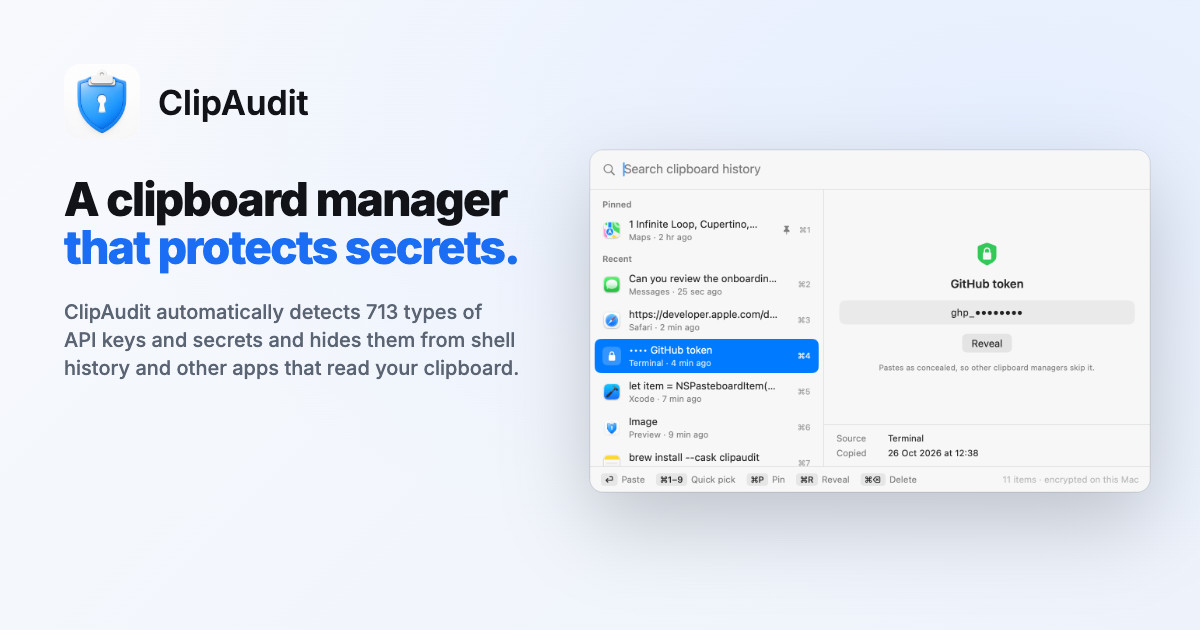Image resolution: width=1200 pixels, height=630 pixels.
Task: Click the Pin action label in footer
Action: (x=778, y=480)
